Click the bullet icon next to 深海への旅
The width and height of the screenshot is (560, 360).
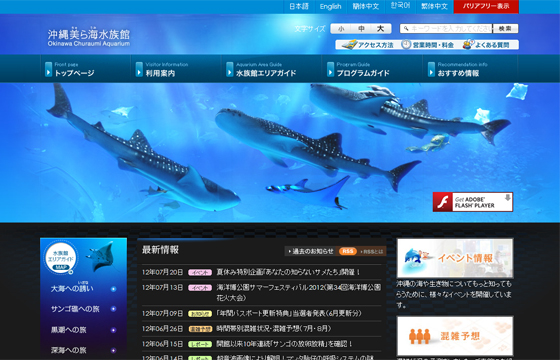114,350
